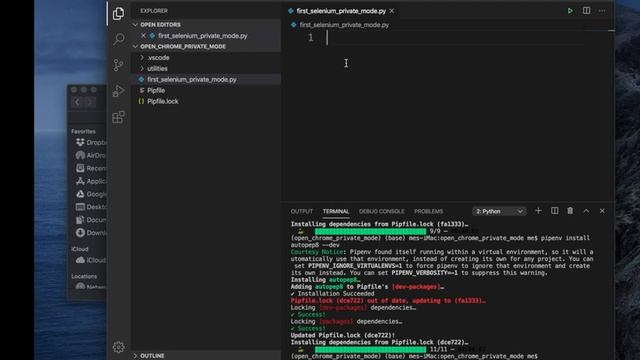Open Recents in Finder sidebar

pyautogui.click(x=91, y=168)
